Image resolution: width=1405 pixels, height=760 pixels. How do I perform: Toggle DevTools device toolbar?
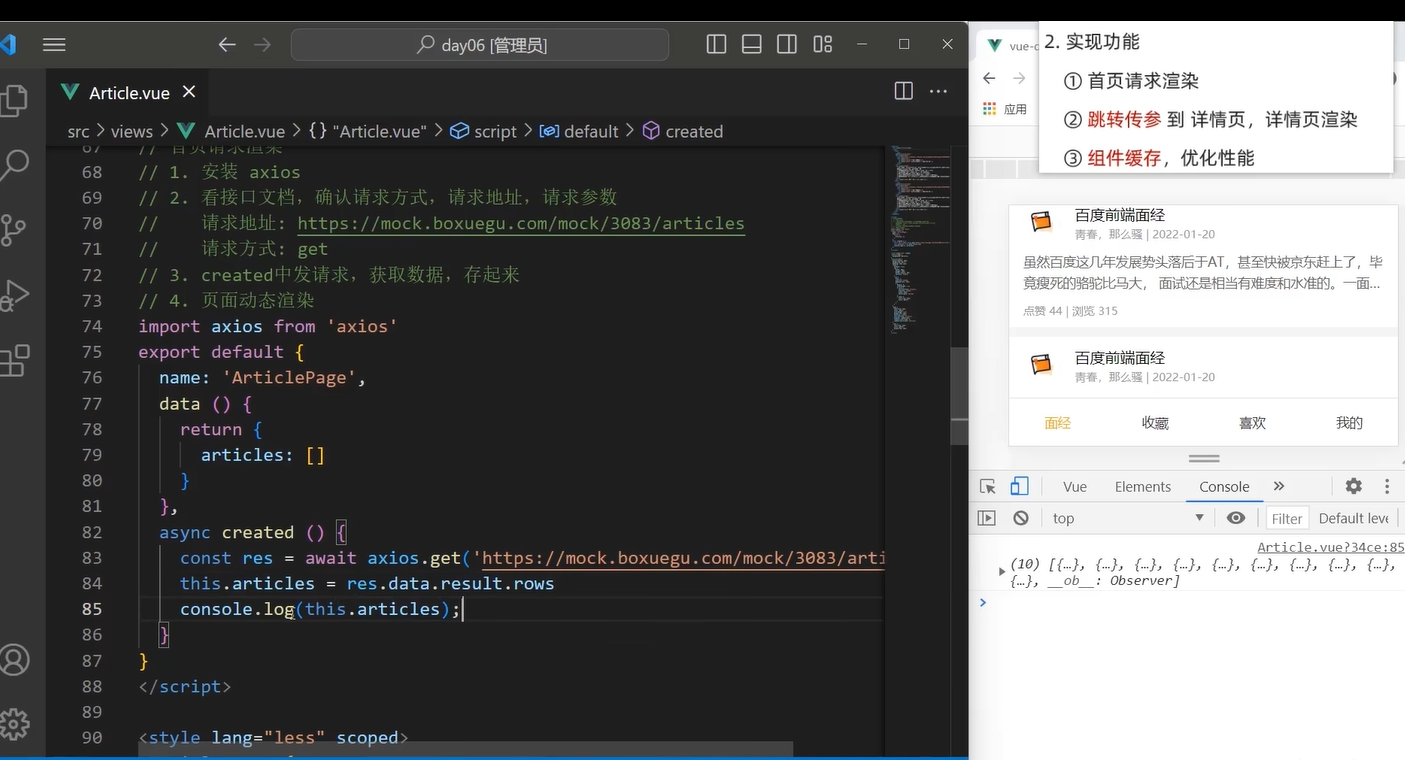(x=1019, y=487)
